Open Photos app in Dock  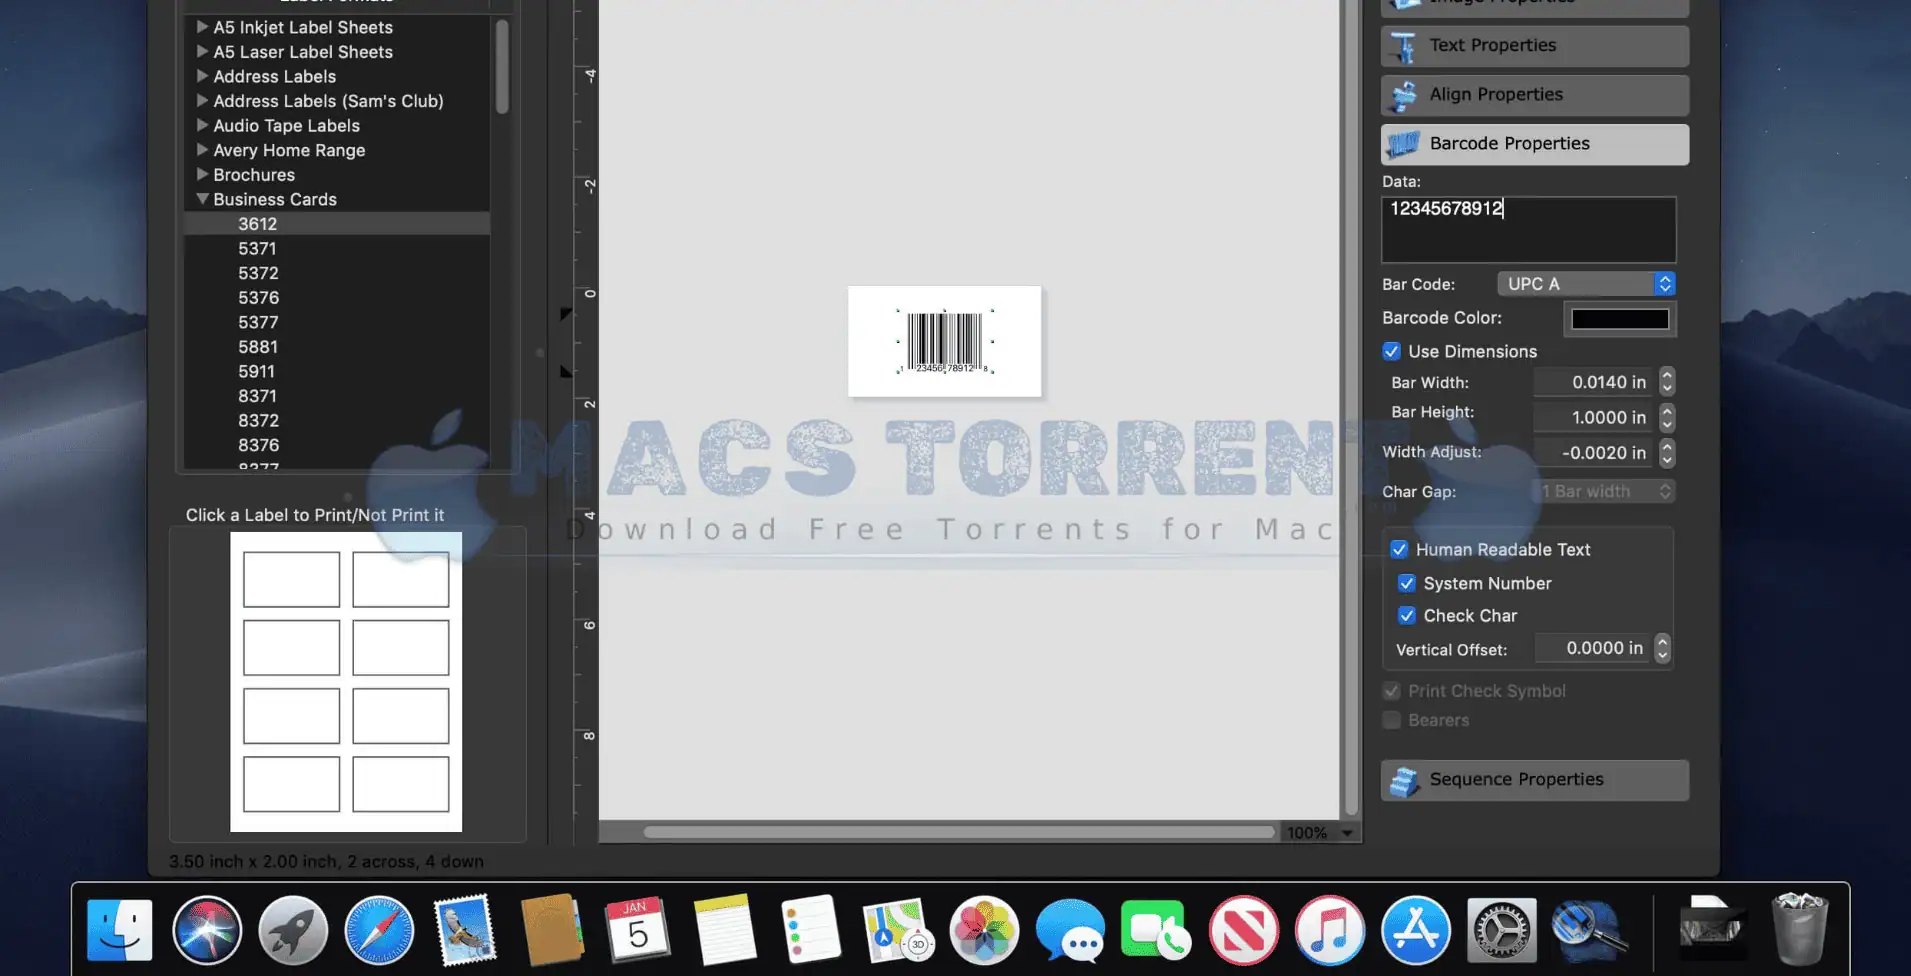coord(984,930)
